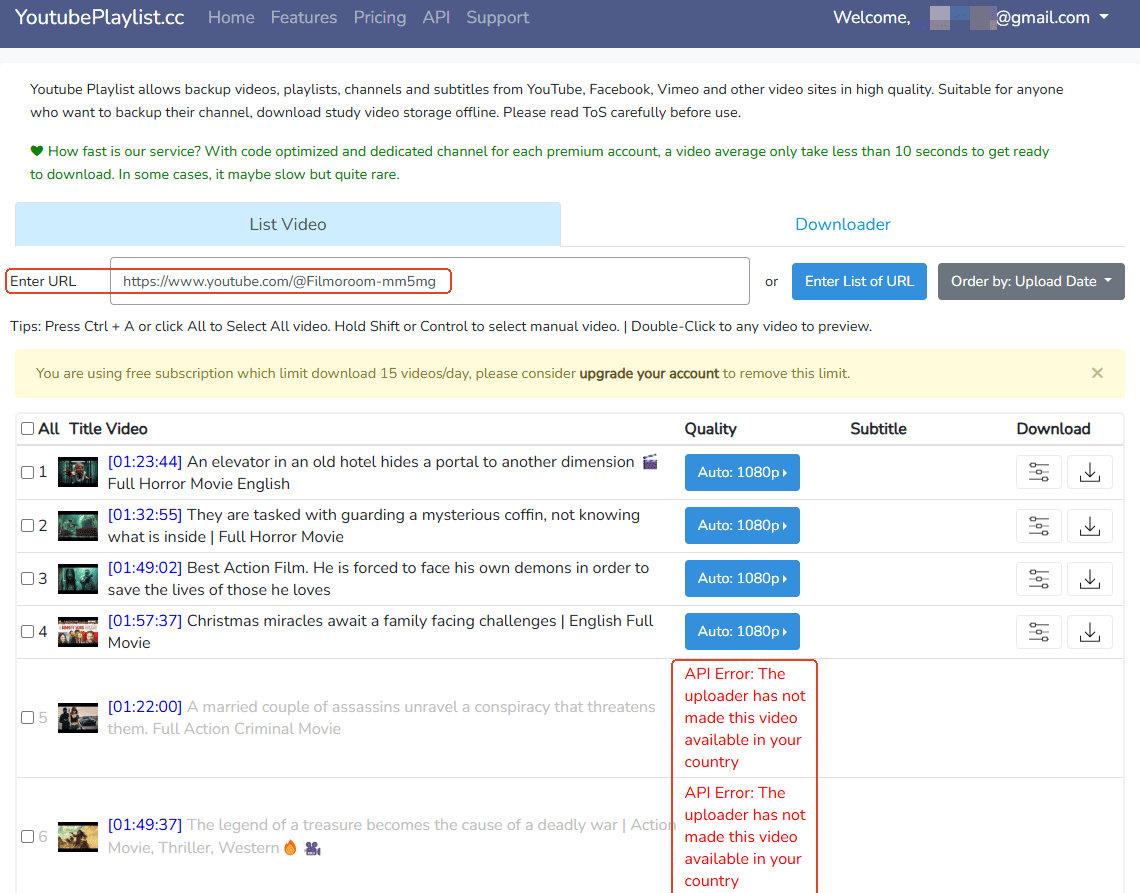Open settings sliders icon for video 2

point(1039,526)
